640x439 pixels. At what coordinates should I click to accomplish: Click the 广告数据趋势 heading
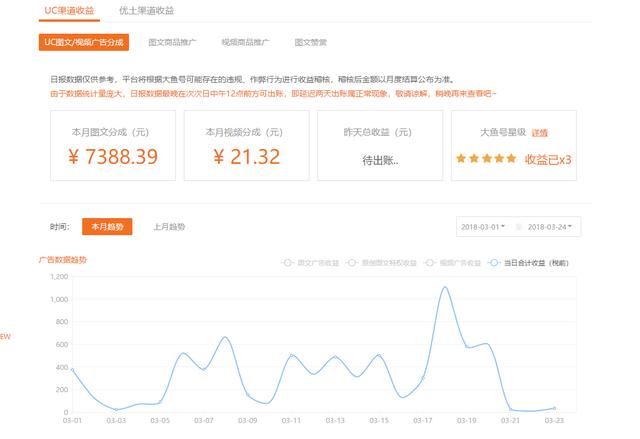[x=62, y=260]
